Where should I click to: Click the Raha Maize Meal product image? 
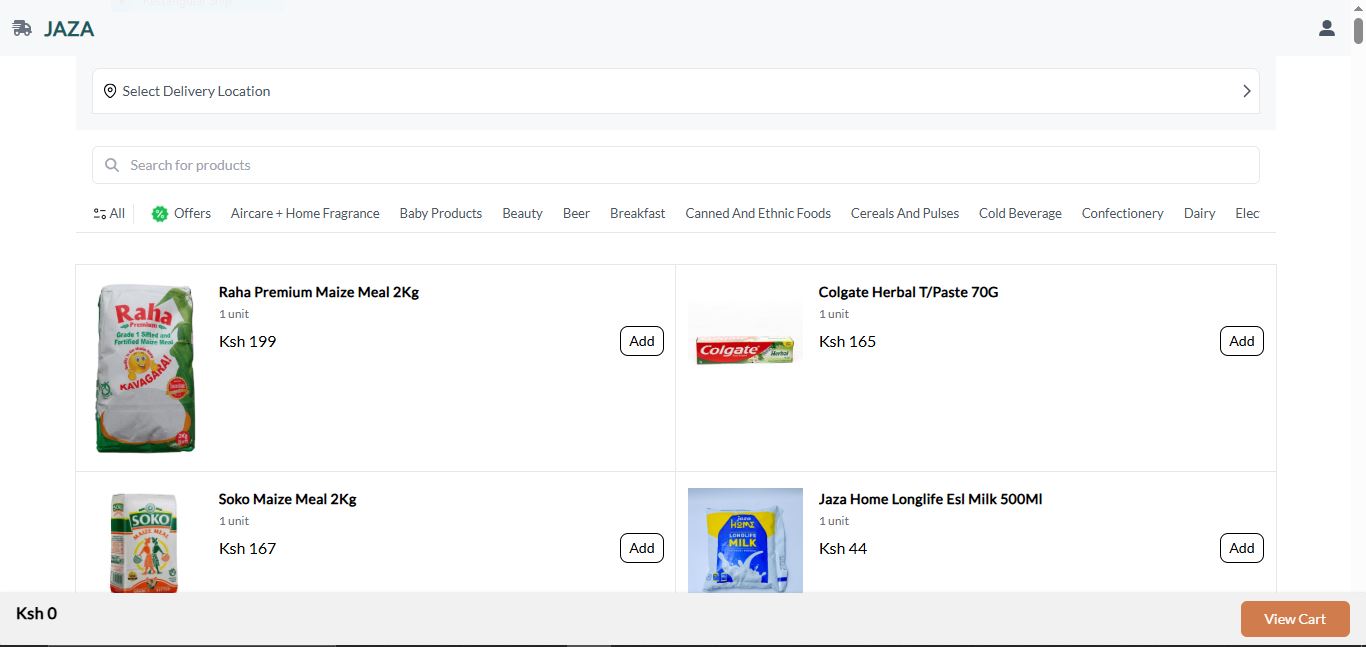(145, 368)
